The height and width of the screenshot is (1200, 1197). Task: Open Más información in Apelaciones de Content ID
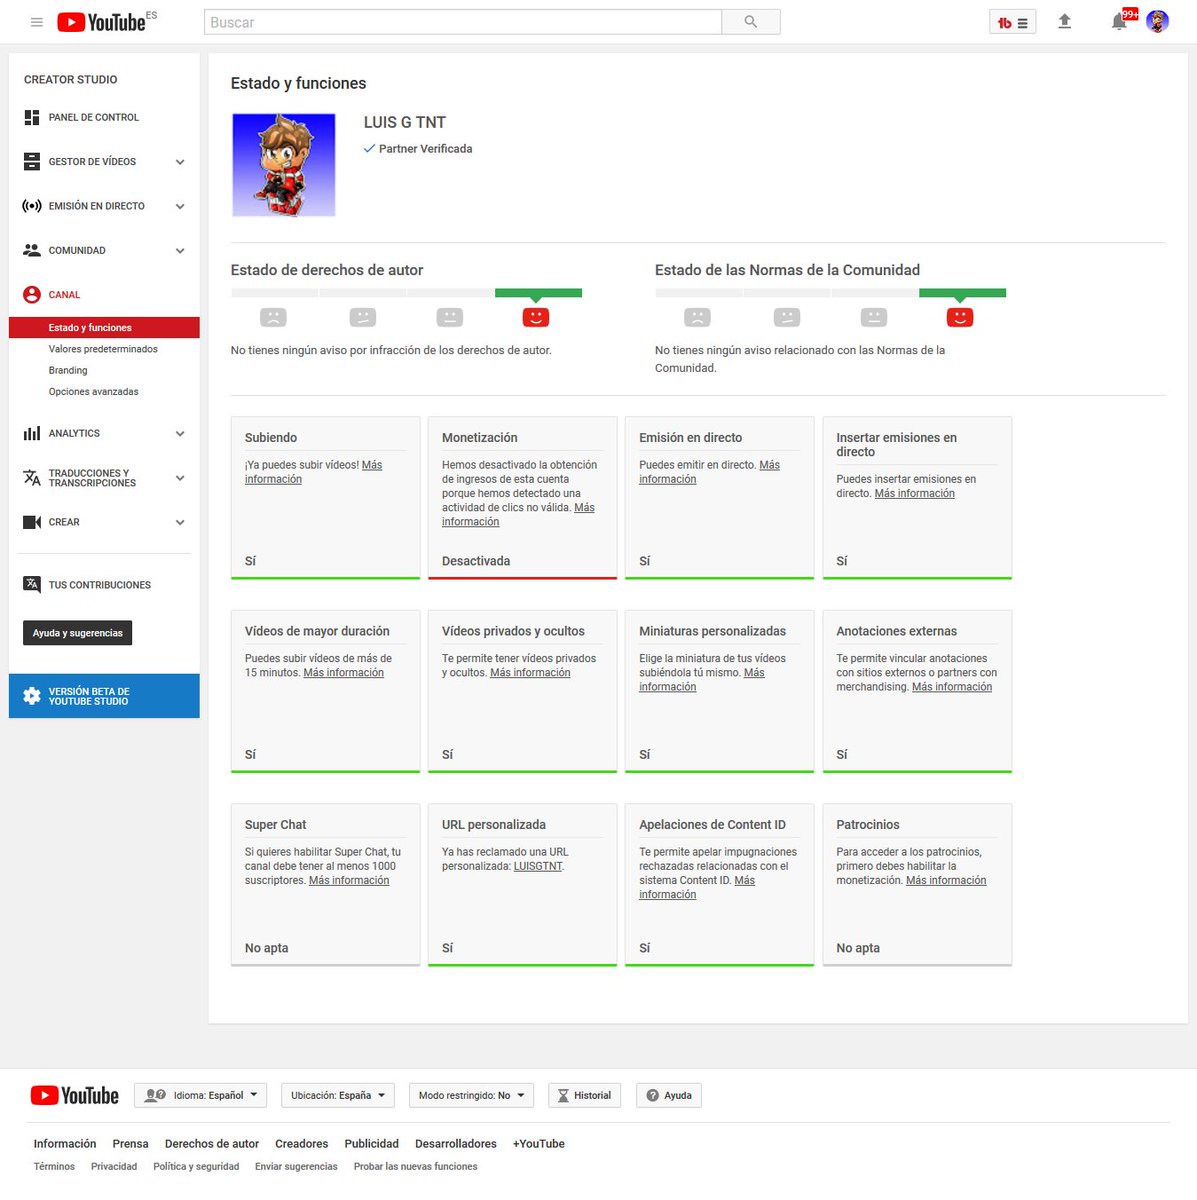coord(697,887)
